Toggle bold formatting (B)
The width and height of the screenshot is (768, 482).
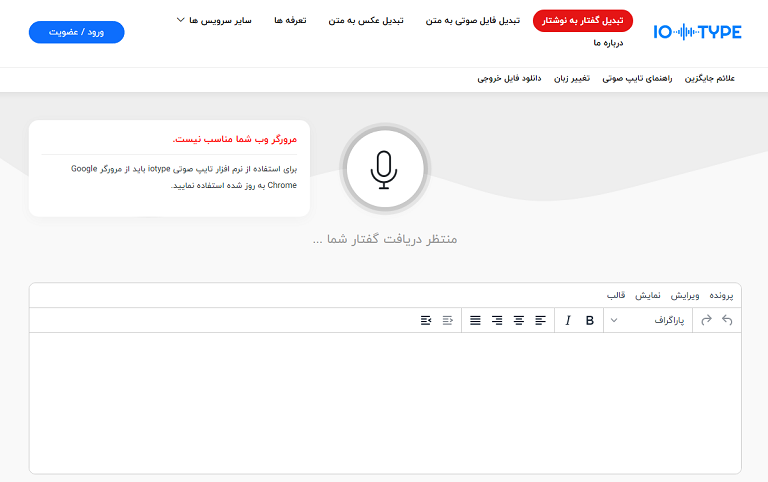(590, 320)
